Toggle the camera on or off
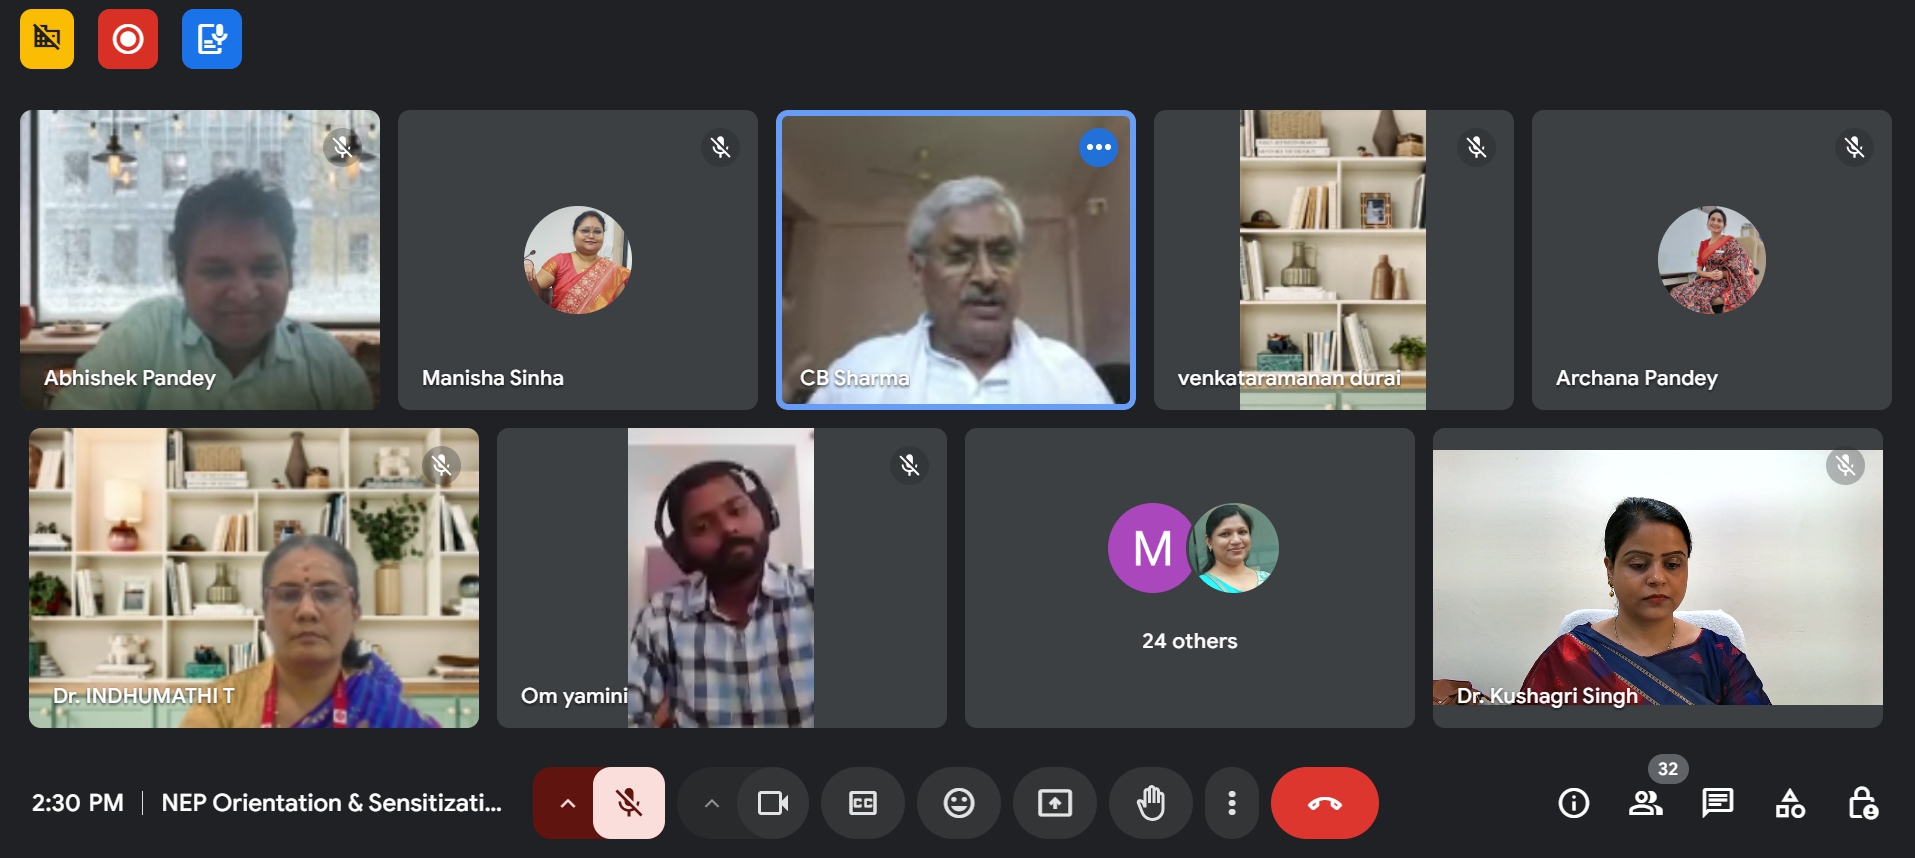The width and height of the screenshot is (1915, 858). (772, 803)
